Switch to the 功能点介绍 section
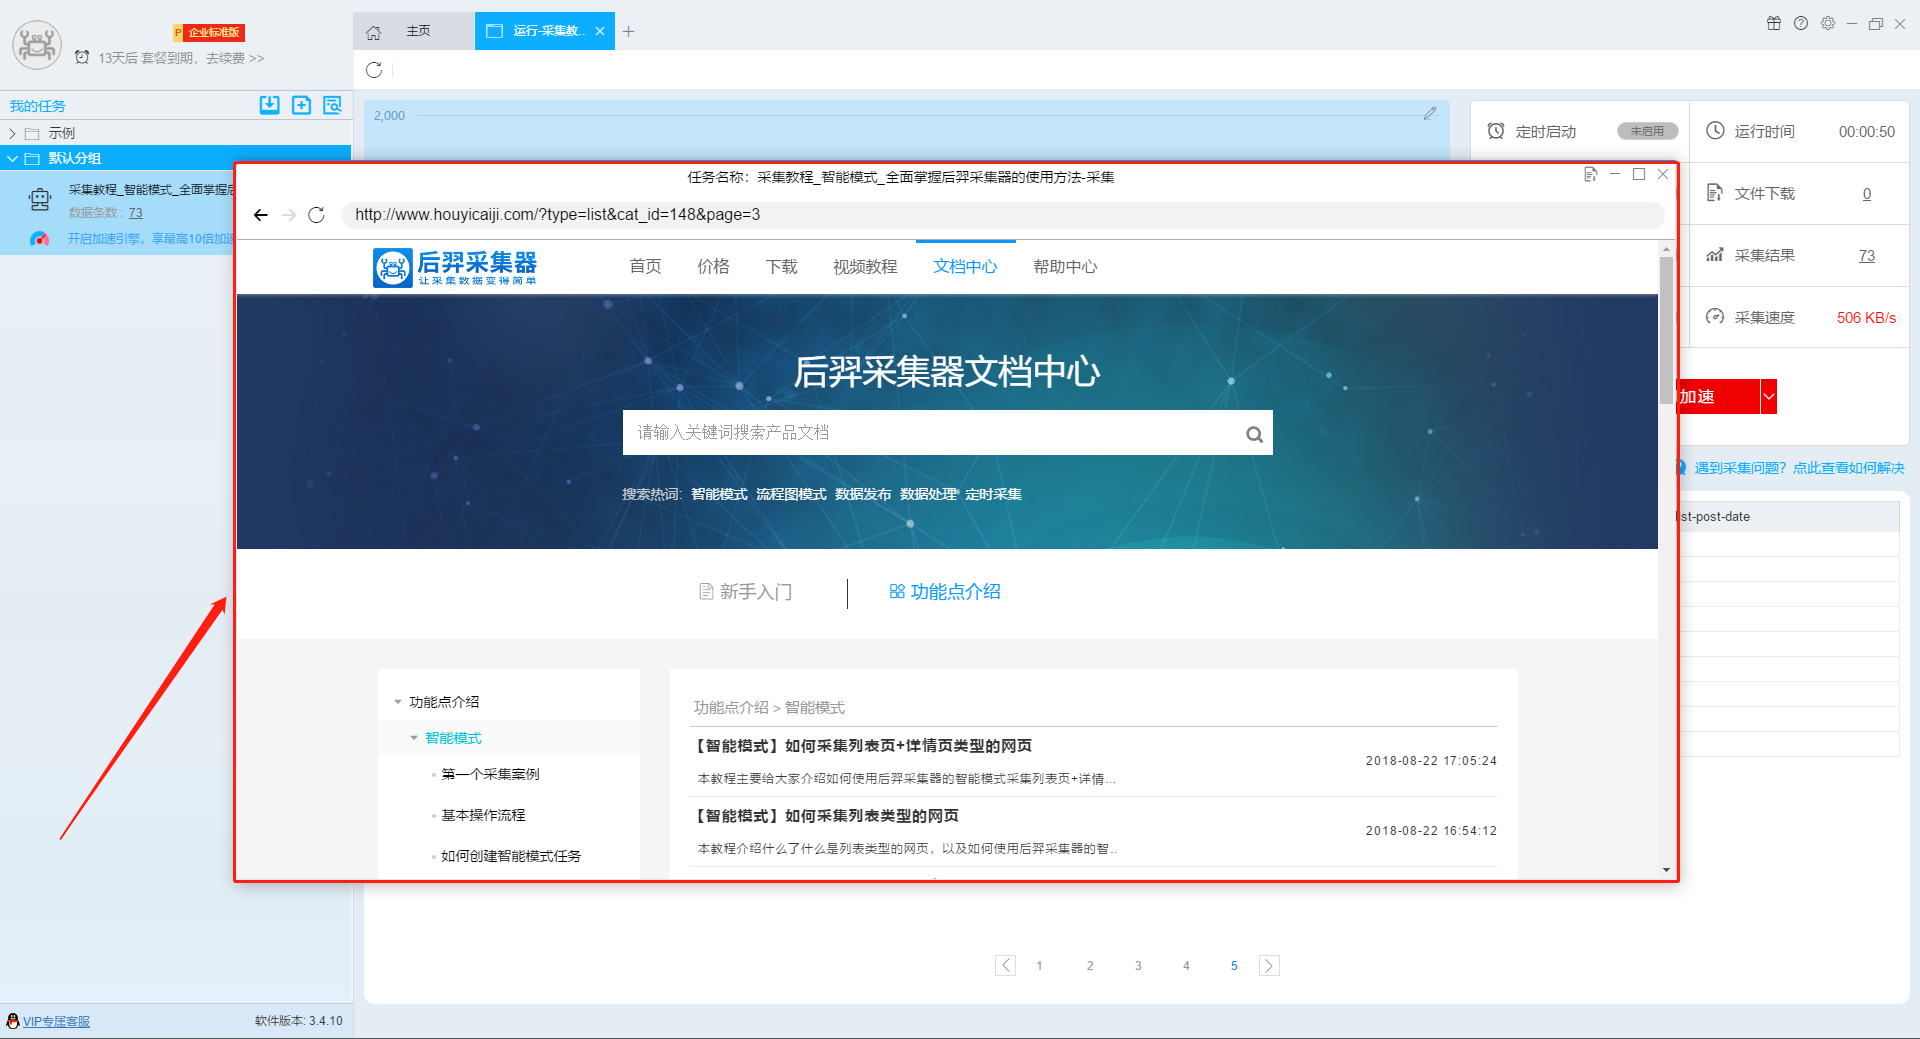 pyautogui.click(x=945, y=592)
